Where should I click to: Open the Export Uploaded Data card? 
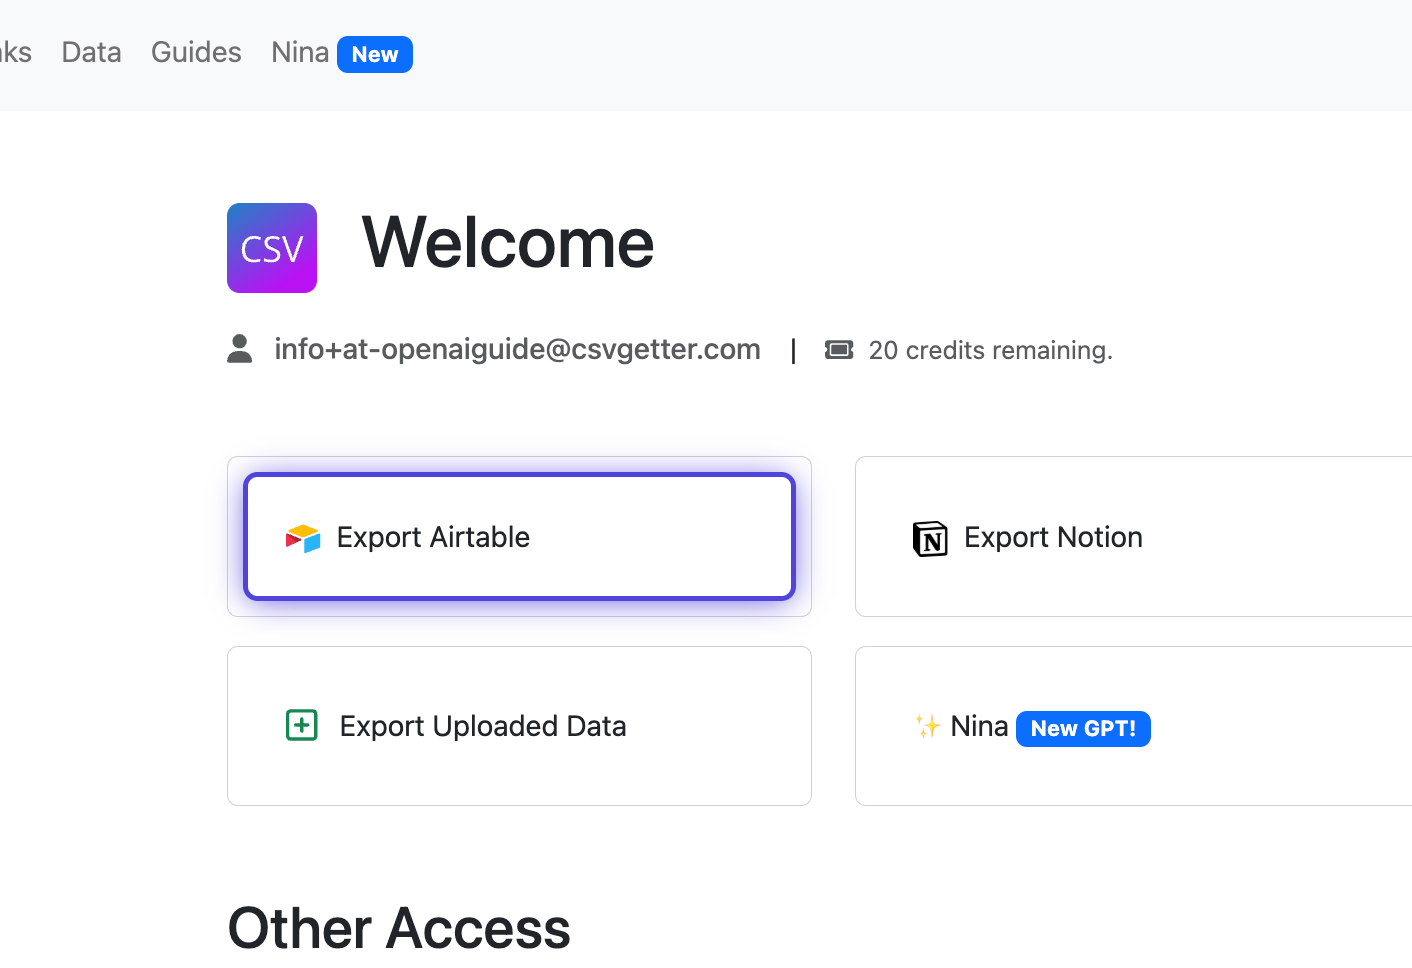click(x=519, y=726)
